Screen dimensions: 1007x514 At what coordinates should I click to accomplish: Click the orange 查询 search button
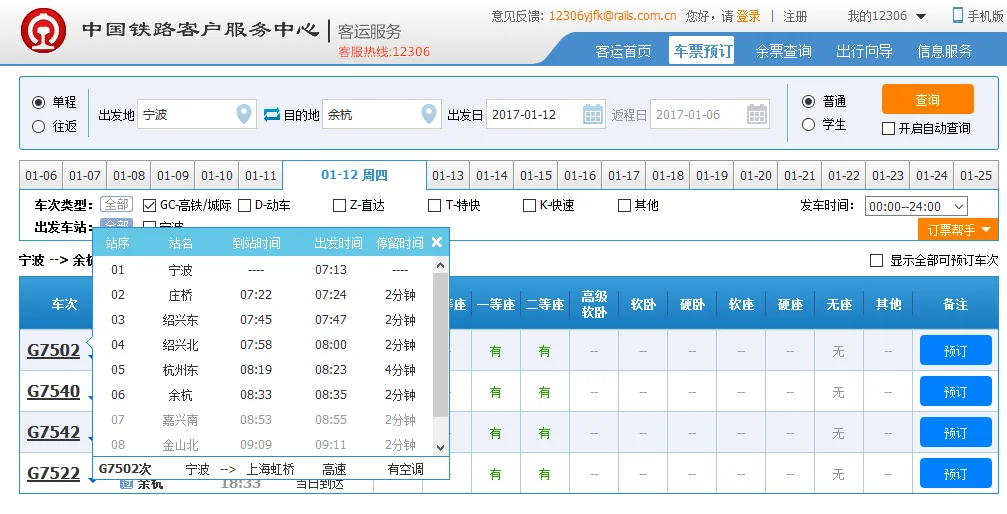point(927,100)
